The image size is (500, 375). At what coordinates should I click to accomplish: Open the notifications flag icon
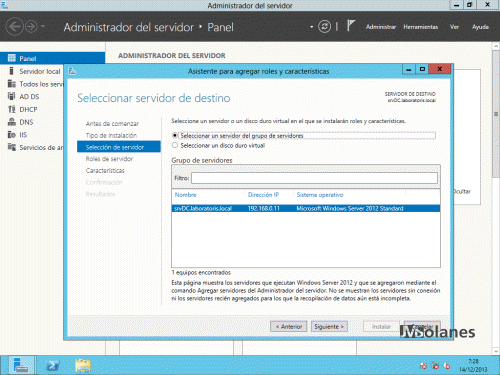pyautogui.click(x=351, y=26)
